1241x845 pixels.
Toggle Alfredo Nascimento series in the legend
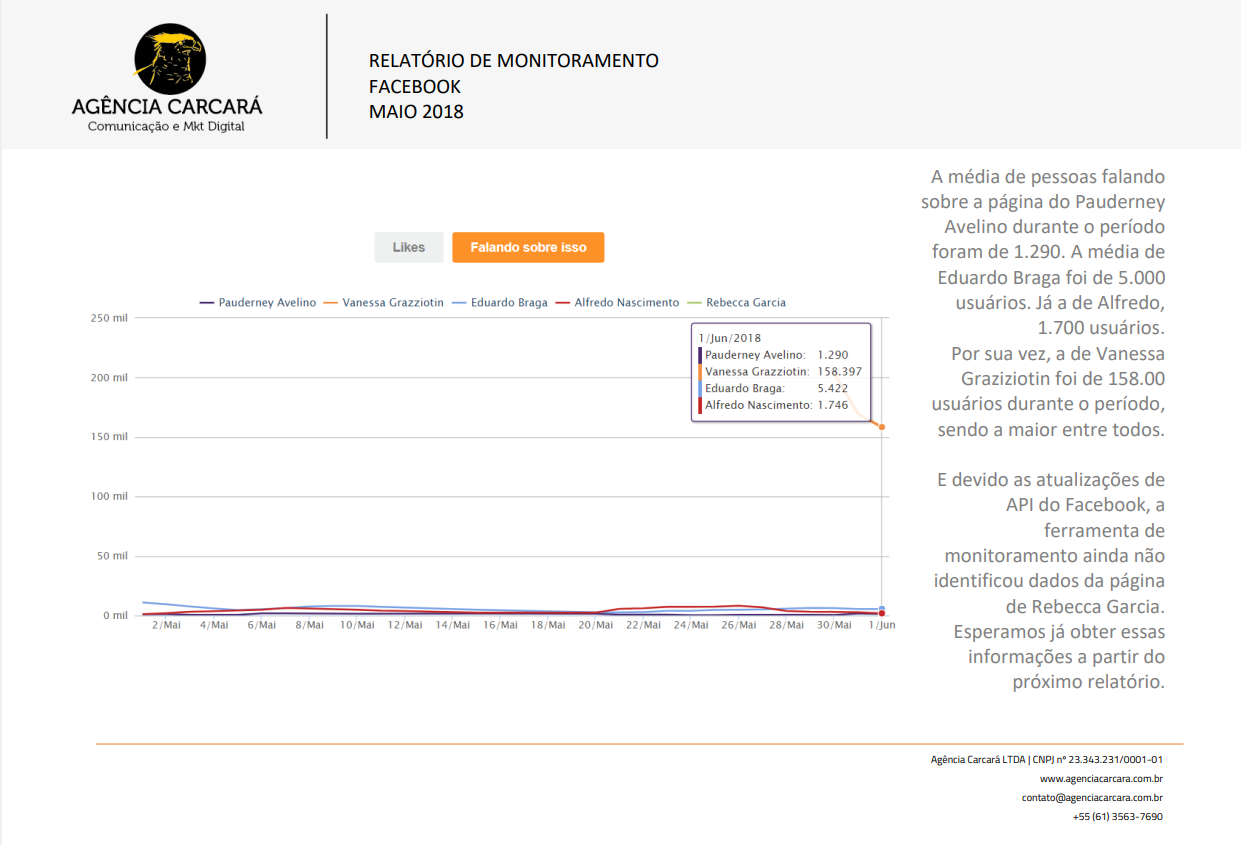(617, 302)
